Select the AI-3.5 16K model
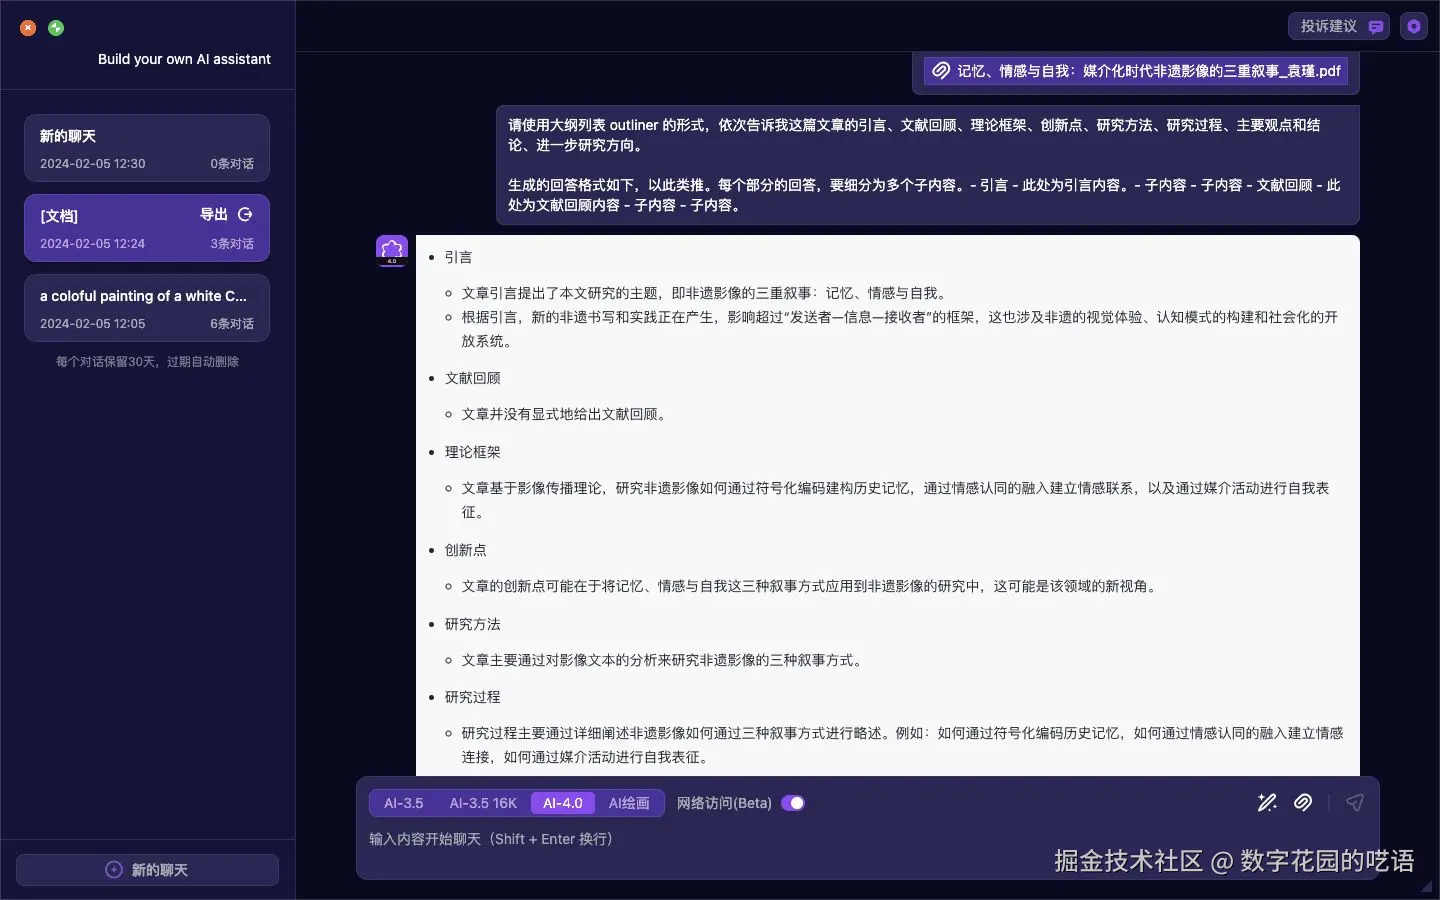1440x900 pixels. coord(483,803)
